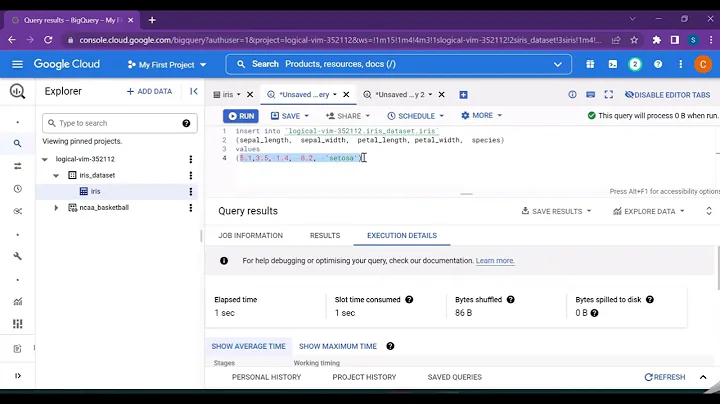Activate Cloud Shell terminal icon
720x404 pixels.
[613, 64]
